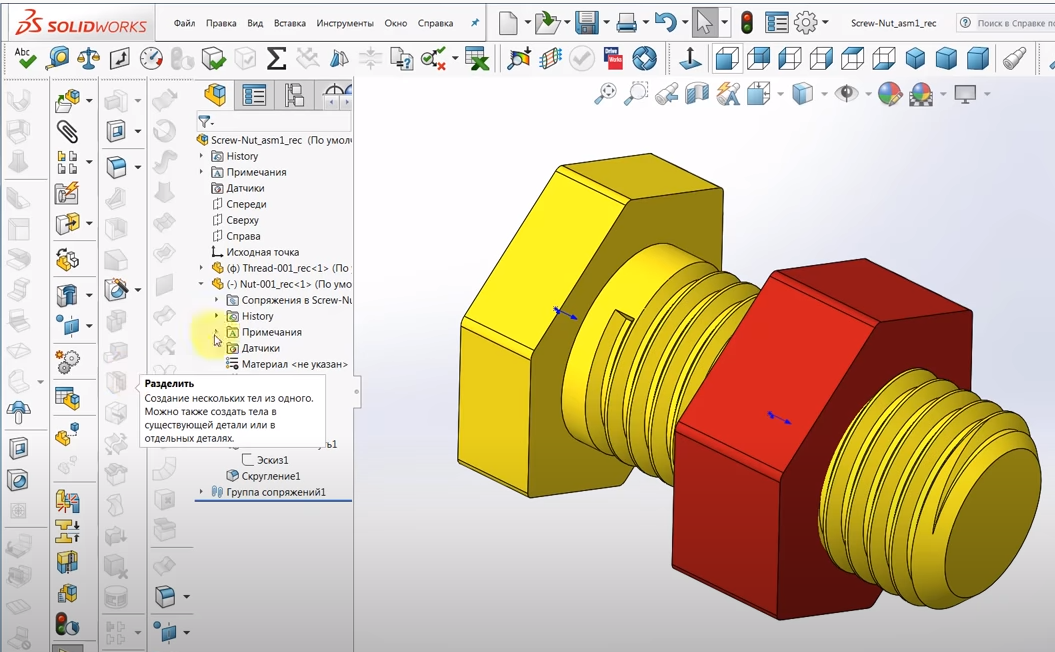Open the Save dropdown arrow

(x=606, y=23)
